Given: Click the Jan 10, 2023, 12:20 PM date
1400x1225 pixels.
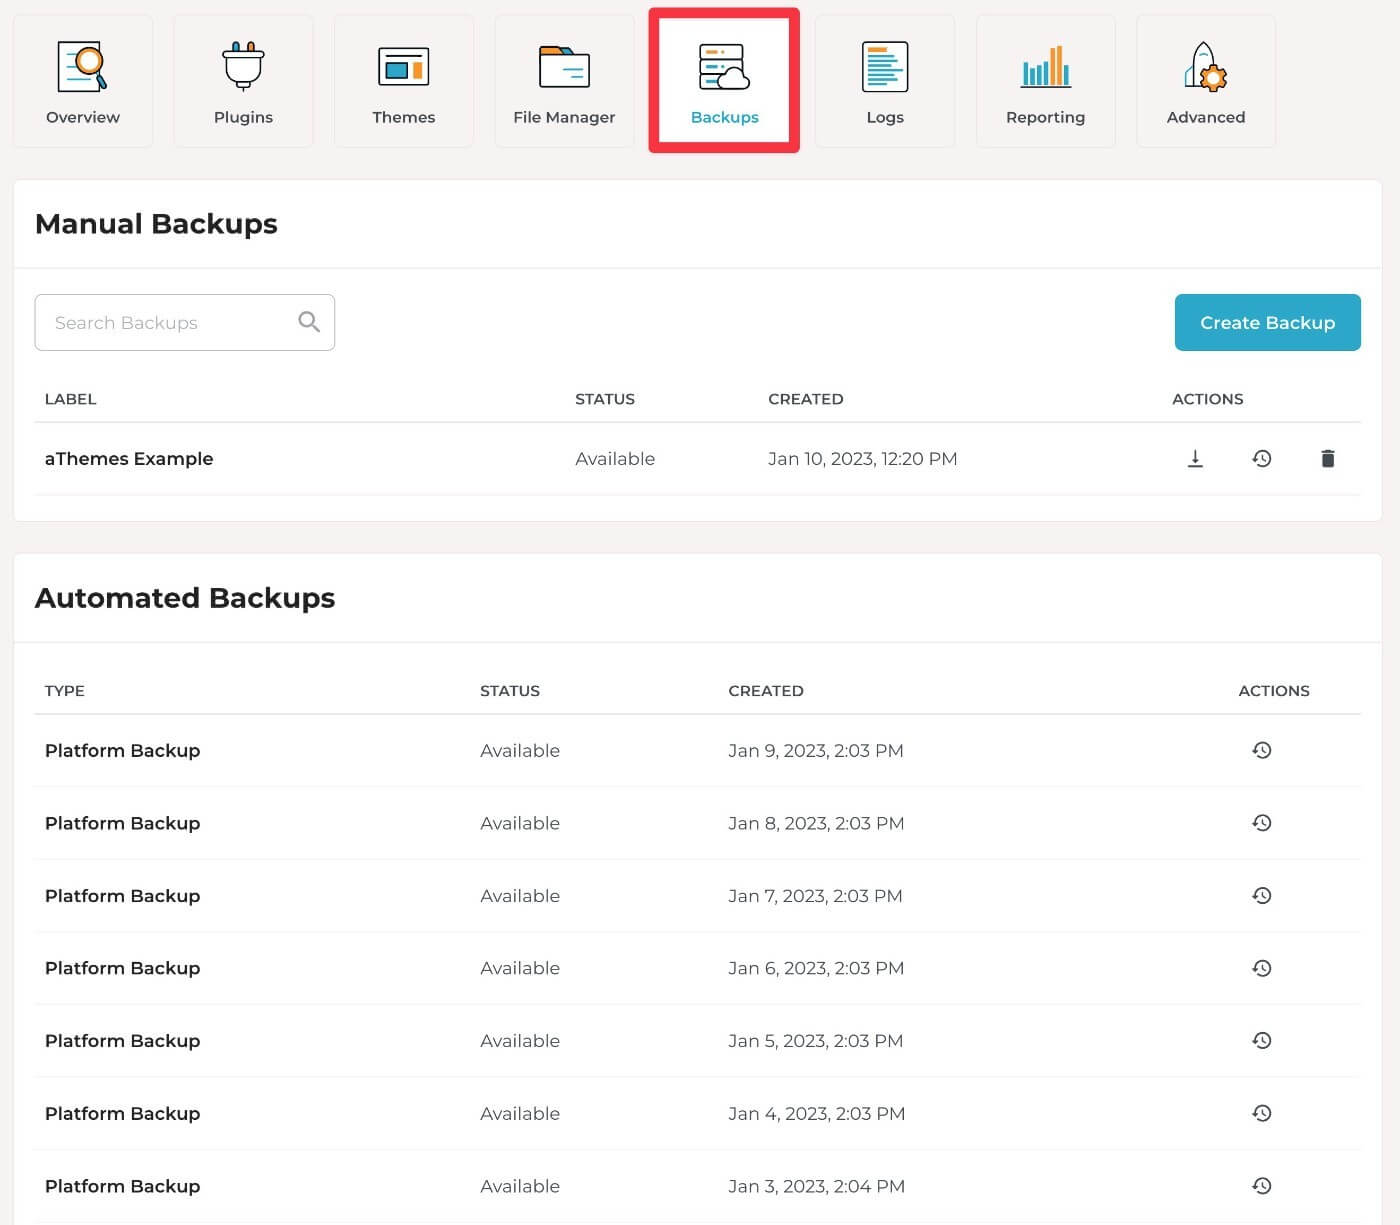Looking at the screenshot, I should coord(862,459).
